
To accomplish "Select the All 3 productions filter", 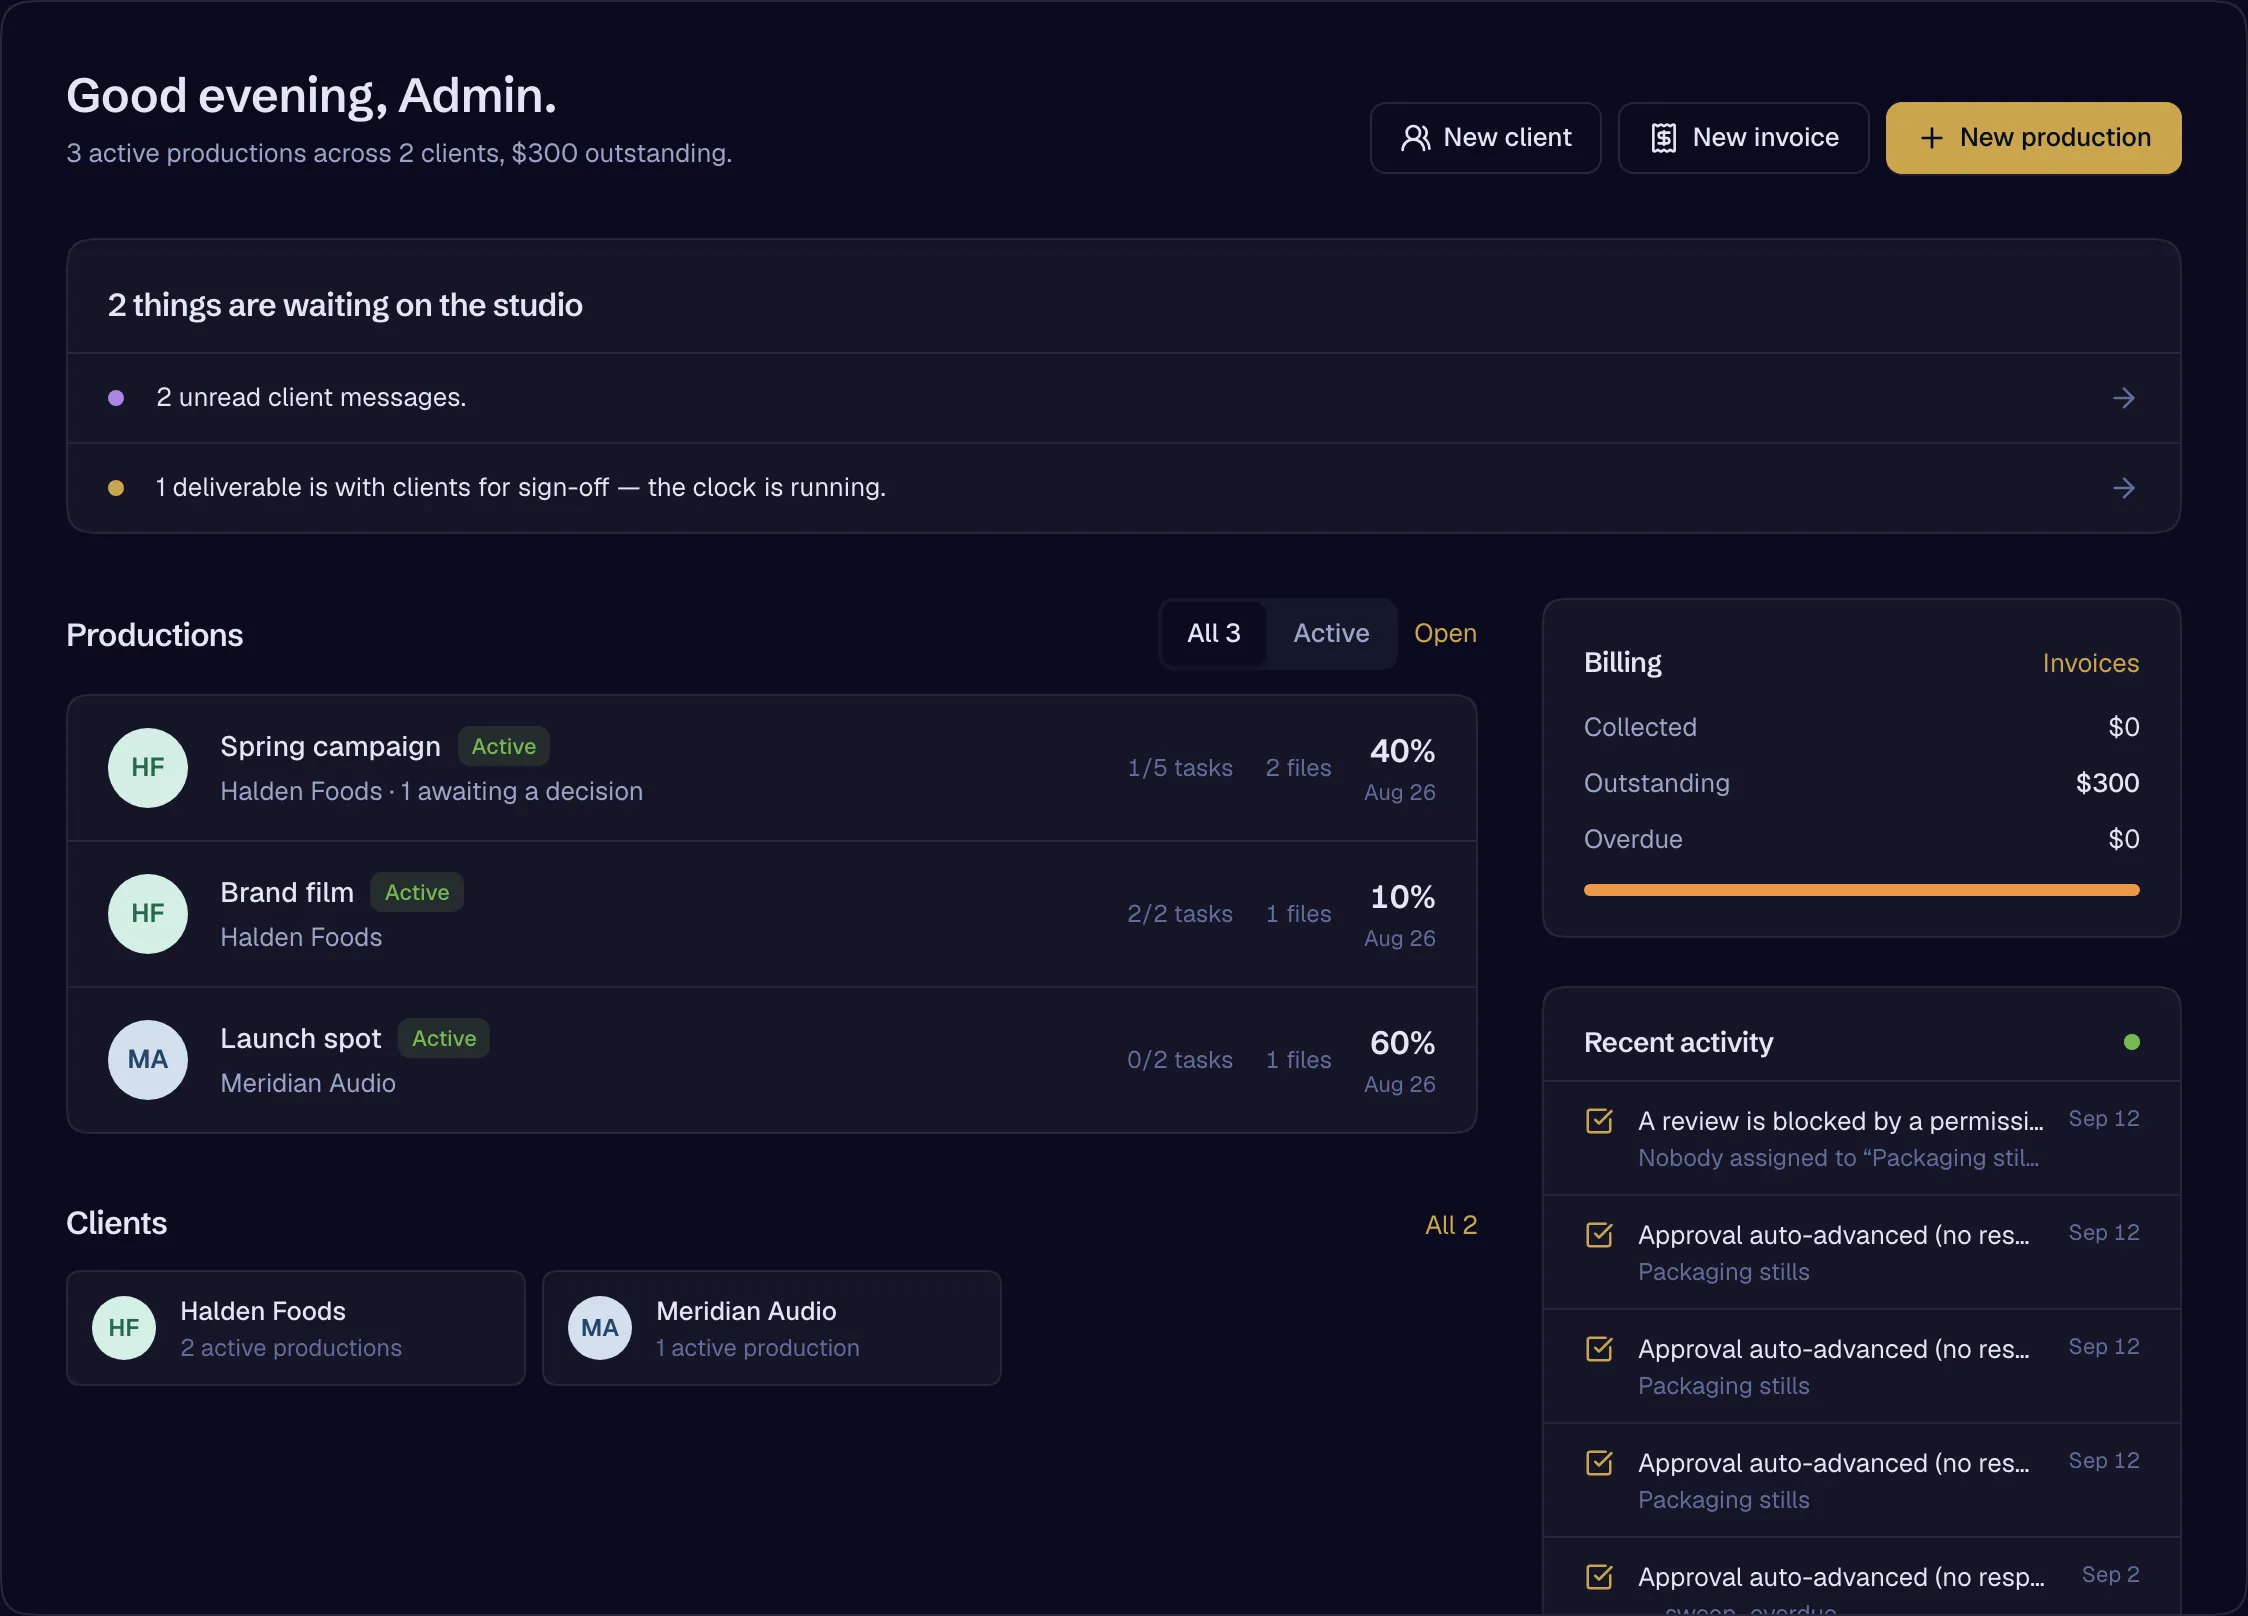I will (1214, 634).
